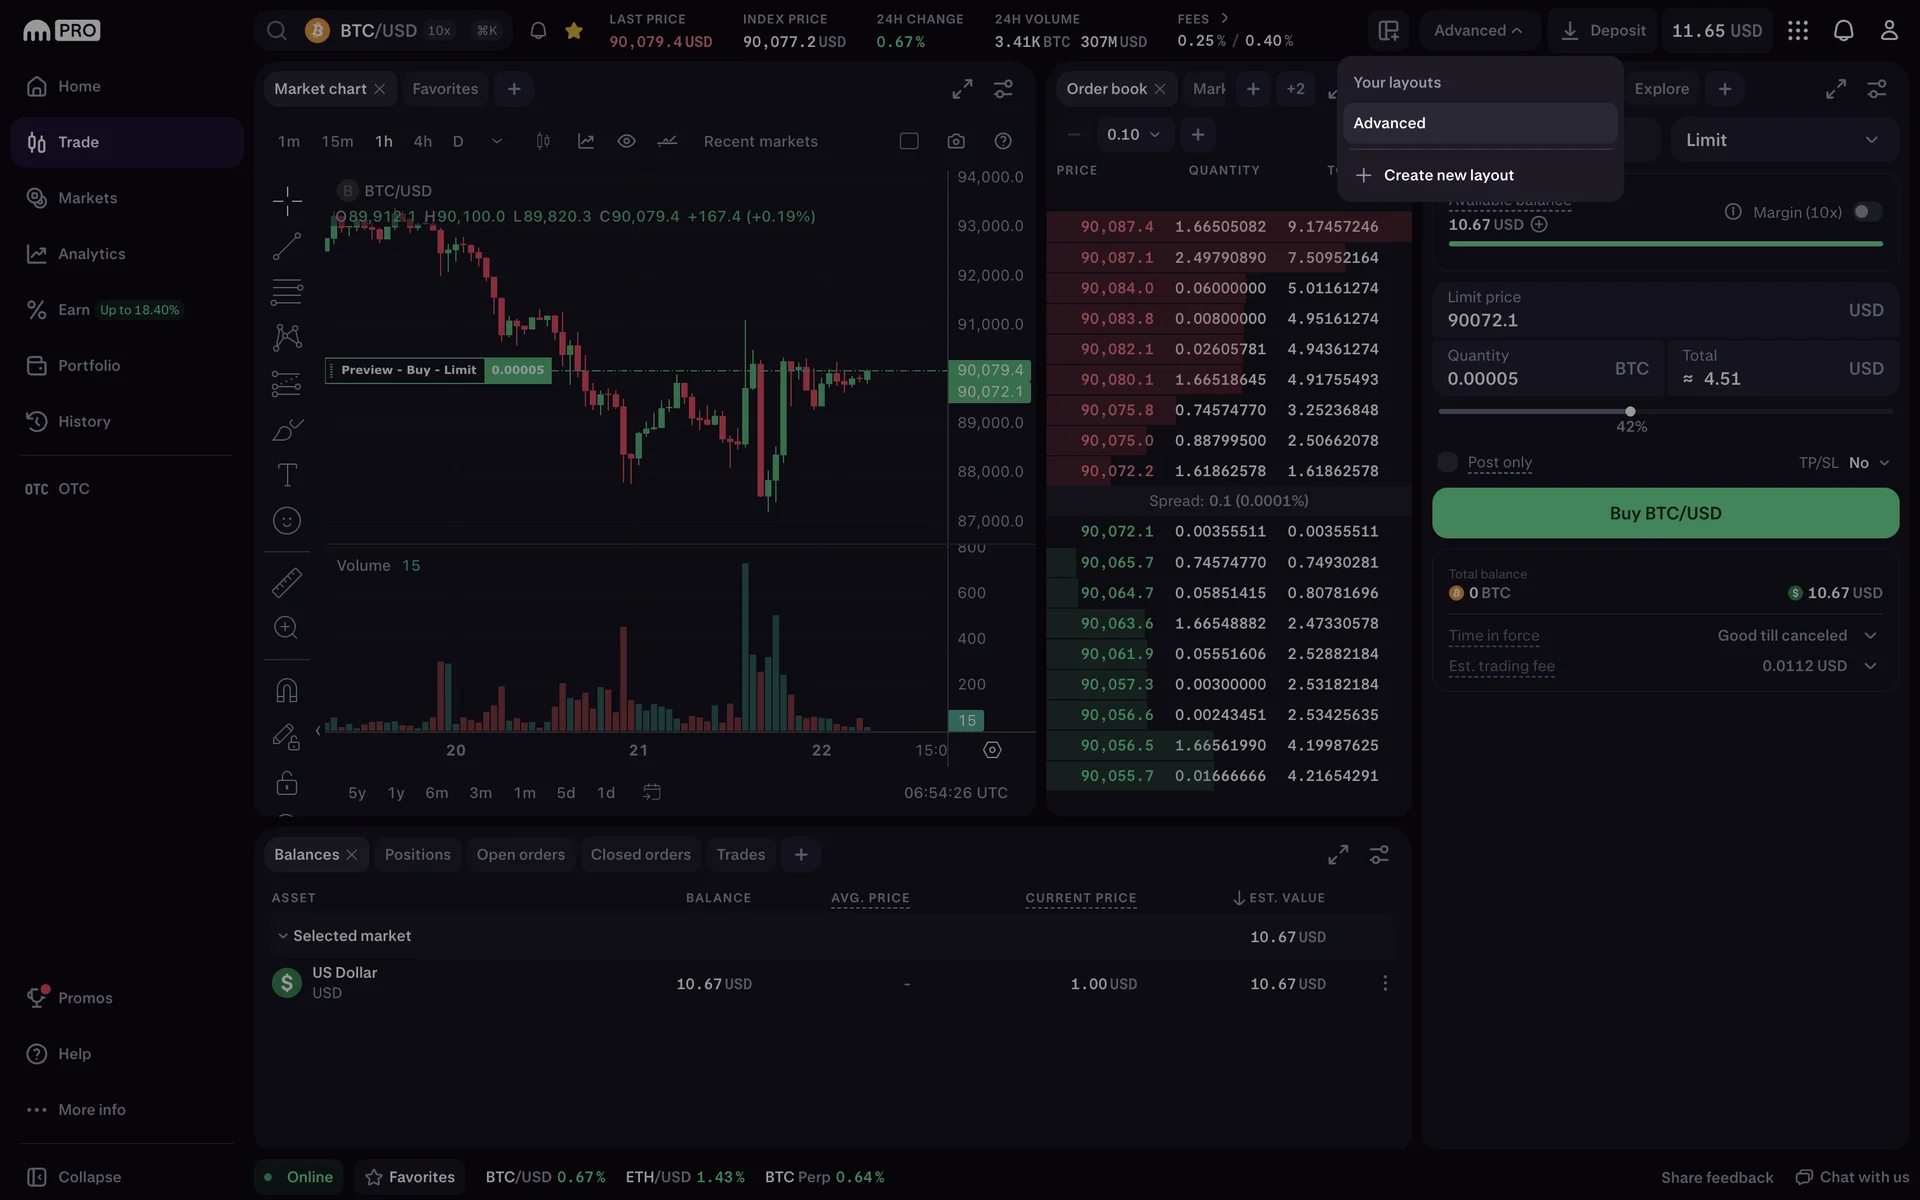Image resolution: width=1920 pixels, height=1200 pixels.
Task: Click the Deposit button
Action: click(1603, 31)
